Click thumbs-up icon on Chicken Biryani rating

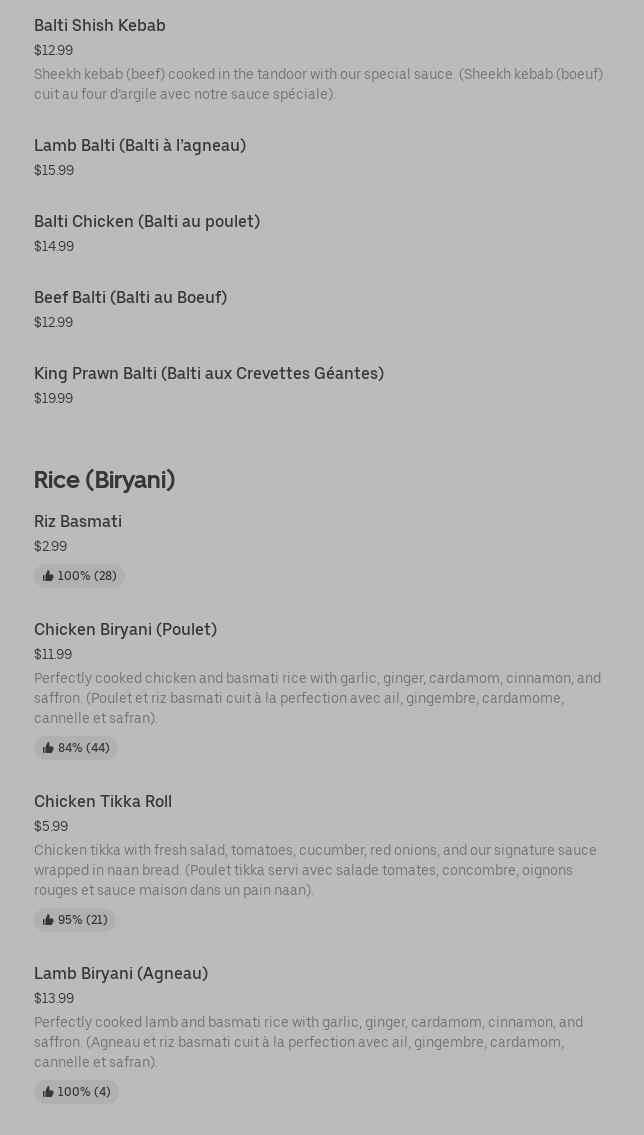pos(48,748)
